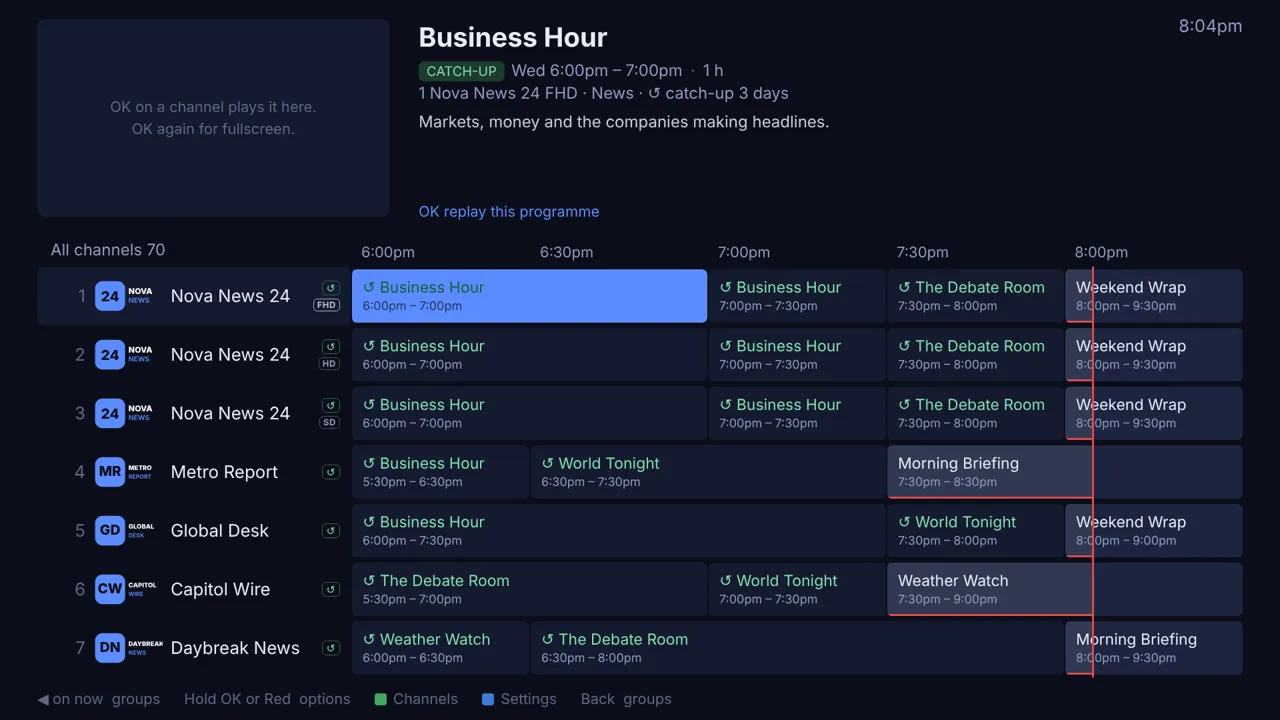The image size is (1280, 720).
Task: Click the All channels 70 group header
Action: click(108, 250)
